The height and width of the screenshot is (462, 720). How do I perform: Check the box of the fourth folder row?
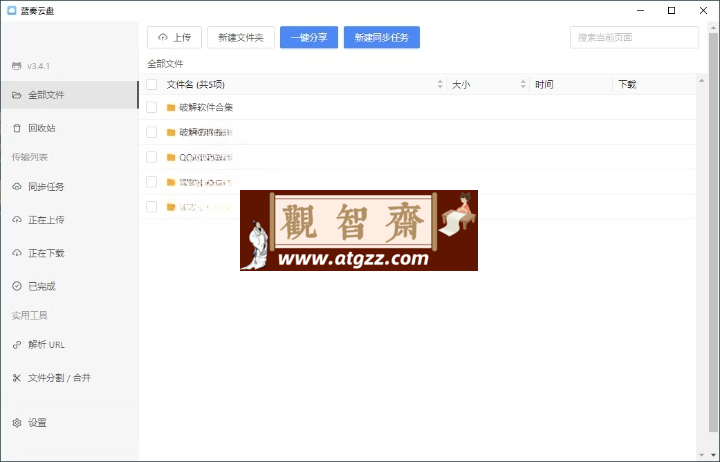pos(152,182)
